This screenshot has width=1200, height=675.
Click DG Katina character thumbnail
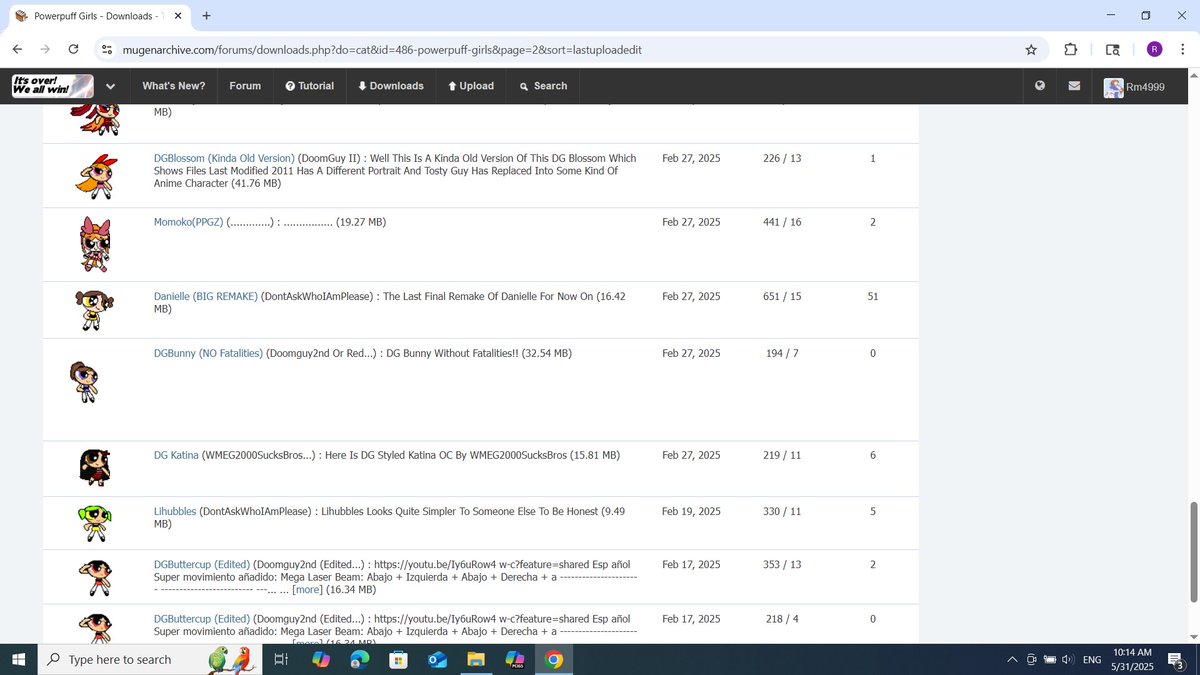click(95, 467)
